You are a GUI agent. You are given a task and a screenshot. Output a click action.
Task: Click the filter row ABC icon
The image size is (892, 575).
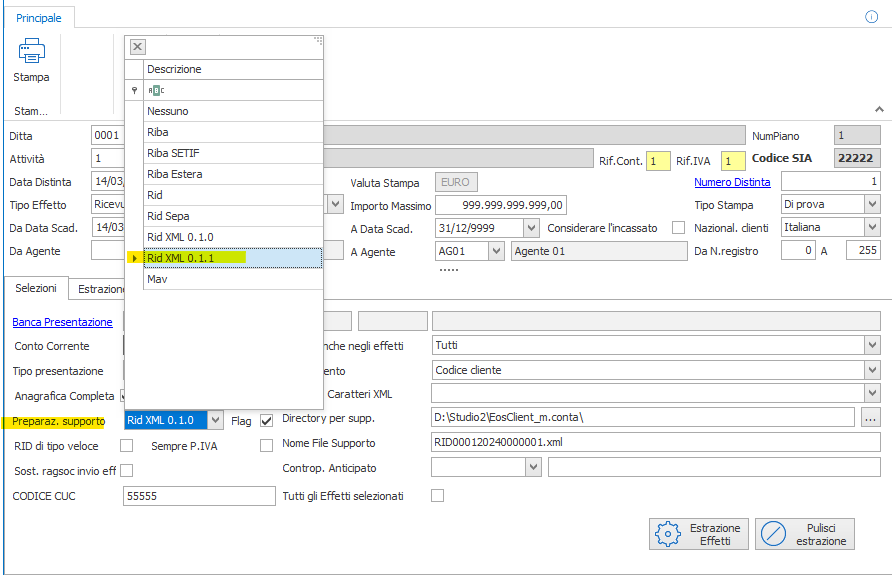tap(156, 90)
